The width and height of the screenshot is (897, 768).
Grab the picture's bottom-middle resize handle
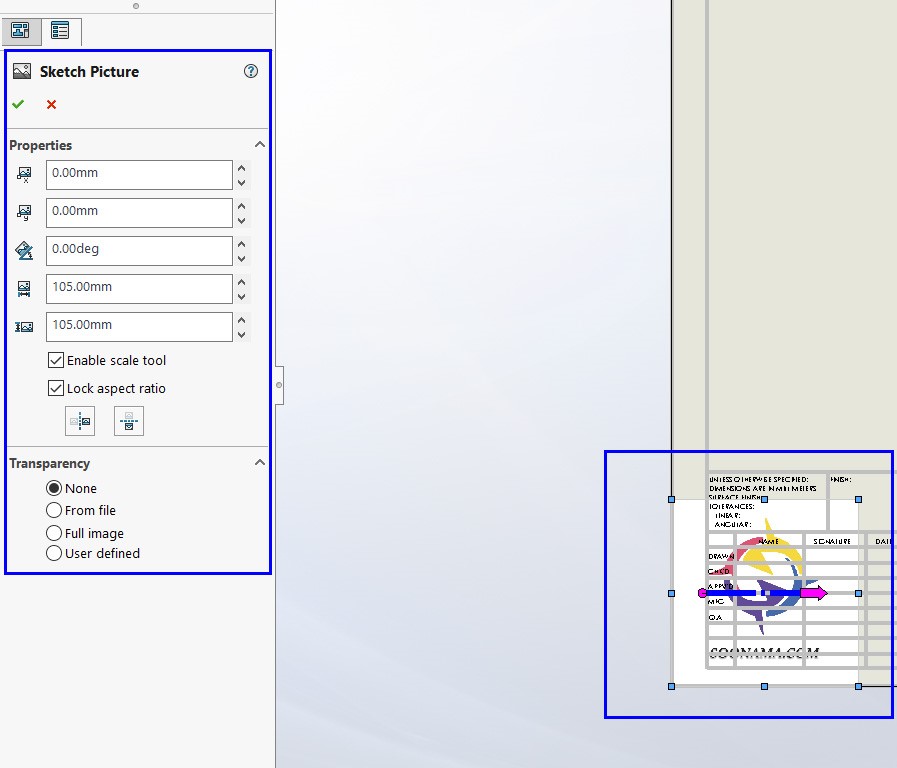click(x=764, y=686)
